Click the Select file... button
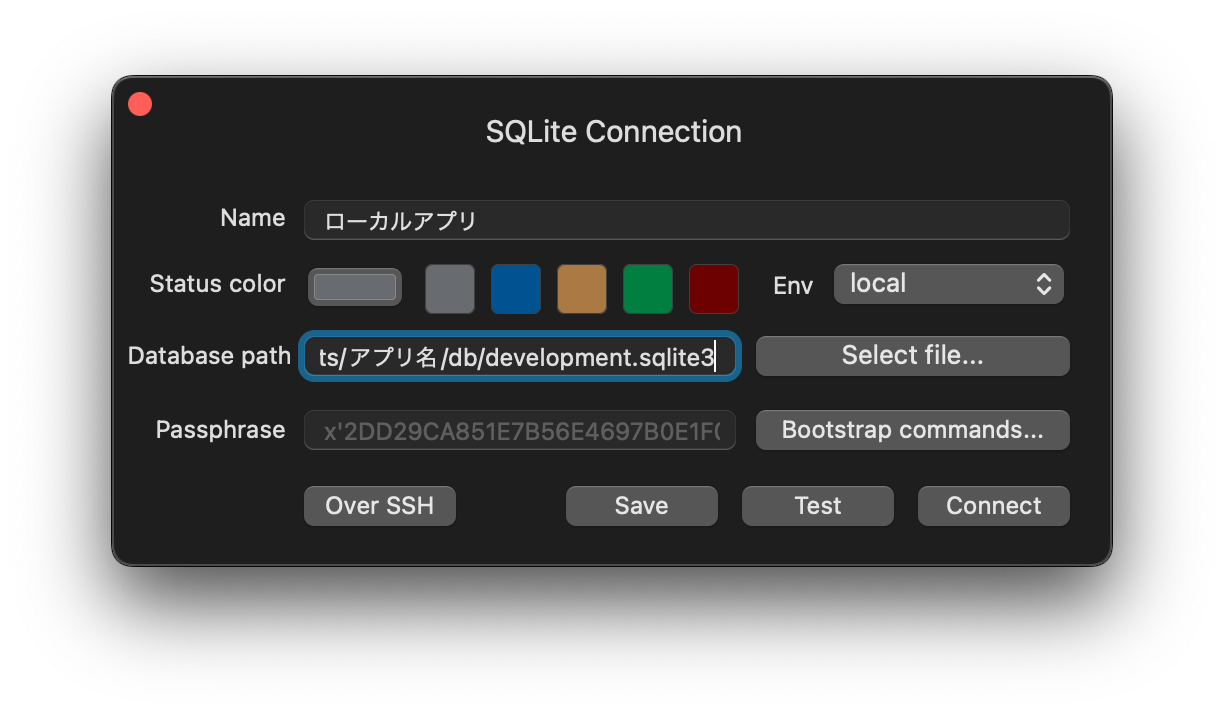 (911, 355)
